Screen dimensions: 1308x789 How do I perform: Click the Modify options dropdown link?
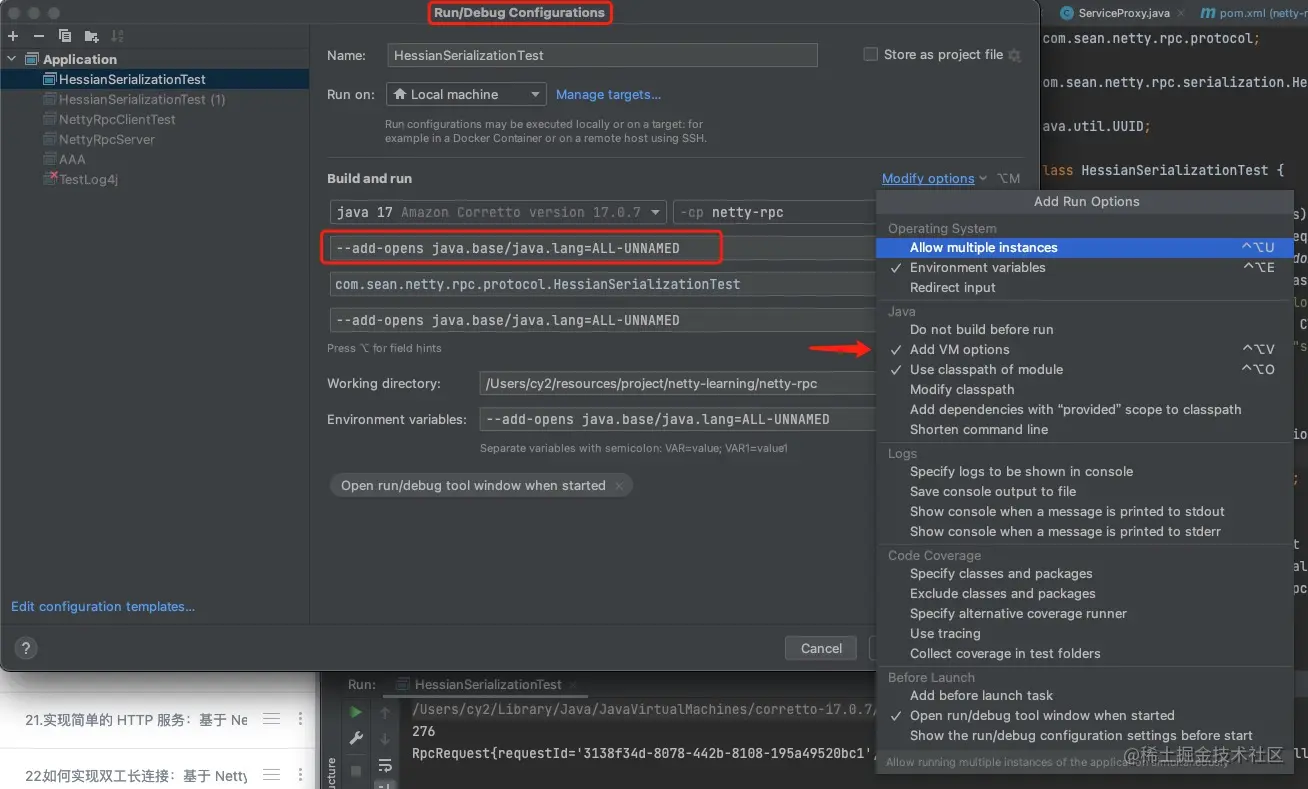coord(935,178)
